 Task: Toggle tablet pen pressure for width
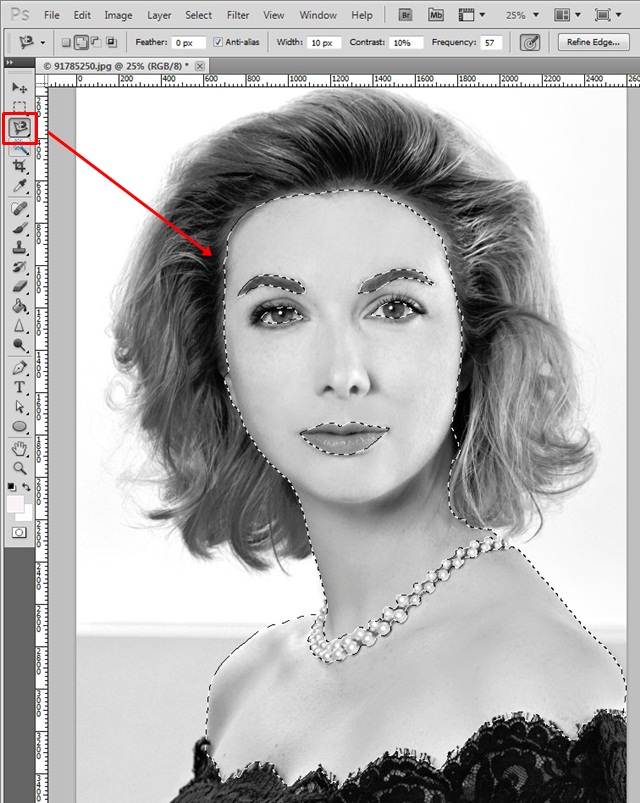coord(531,43)
